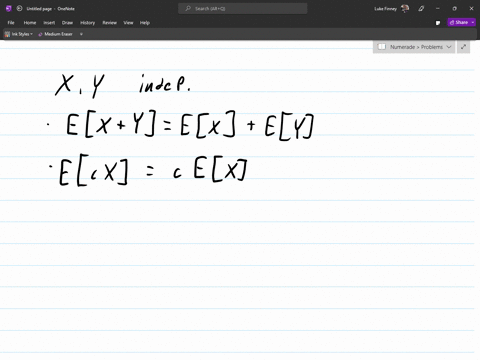Expand the Share dropdown arrow

[x=473, y=22]
